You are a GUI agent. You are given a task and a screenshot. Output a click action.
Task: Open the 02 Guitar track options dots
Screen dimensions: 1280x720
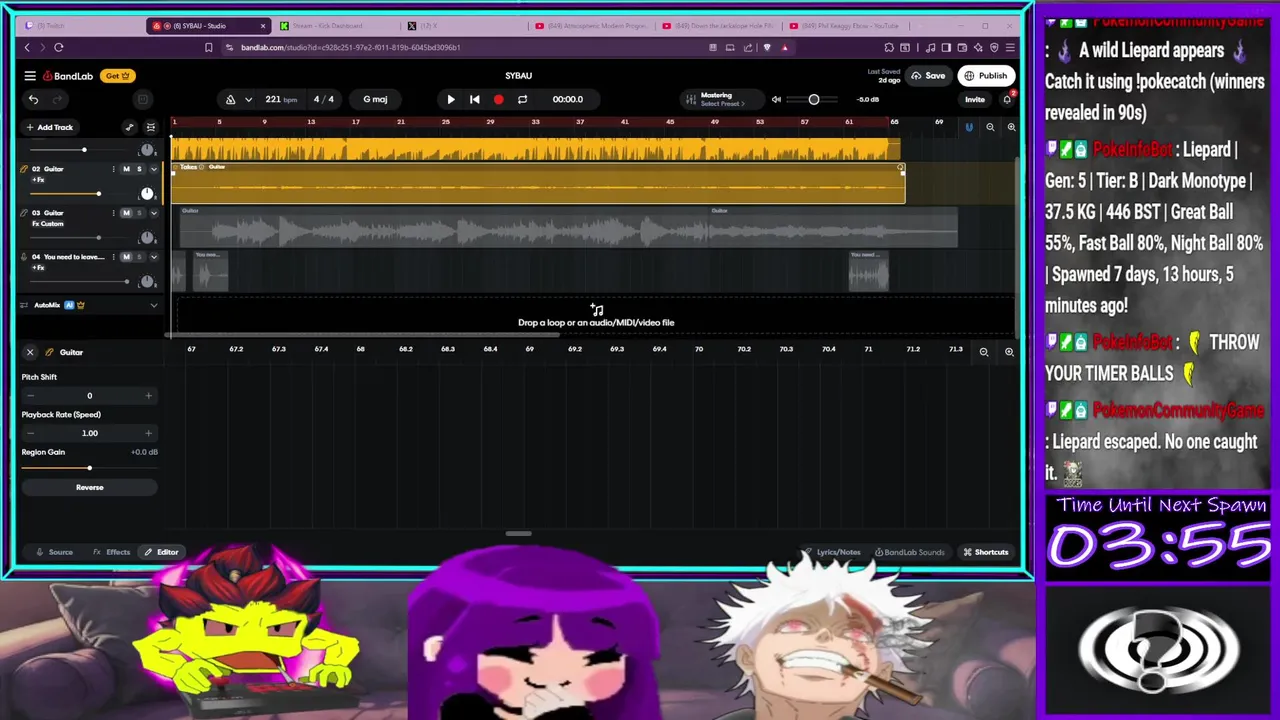tap(113, 169)
